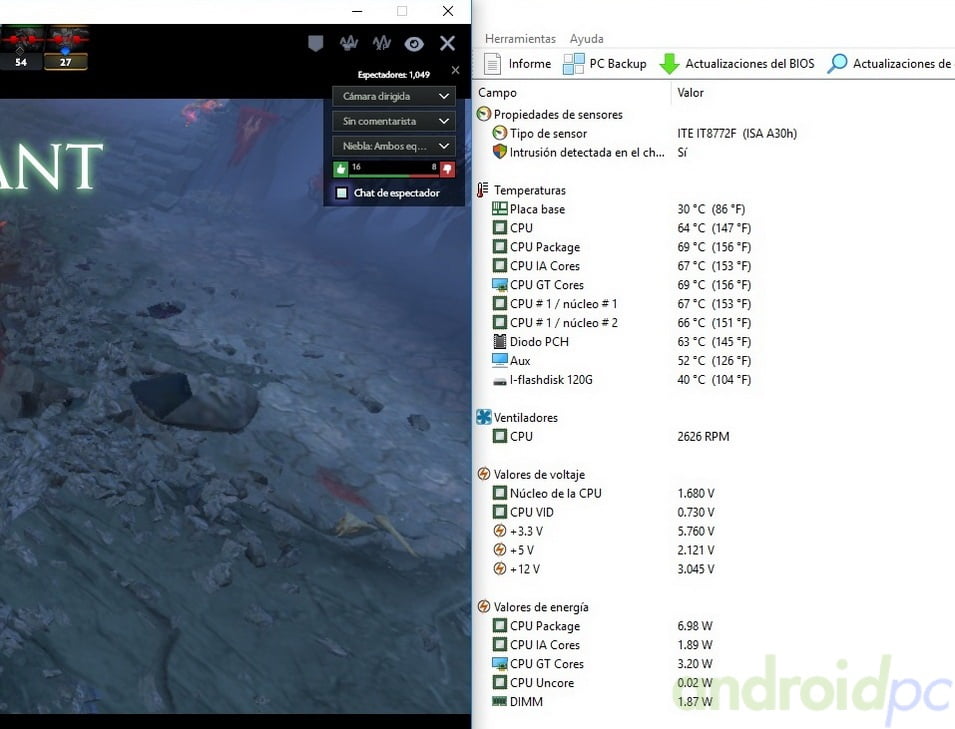This screenshot has height=729, width=955.
Task: Click the large X in game toolbar
Action: click(x=448, y=43)
